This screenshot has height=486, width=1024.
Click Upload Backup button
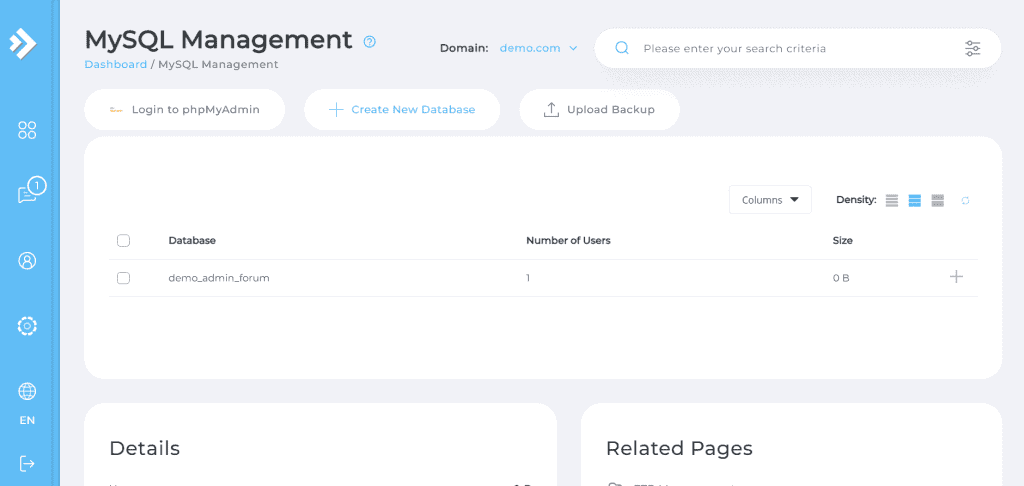(600, 110)
